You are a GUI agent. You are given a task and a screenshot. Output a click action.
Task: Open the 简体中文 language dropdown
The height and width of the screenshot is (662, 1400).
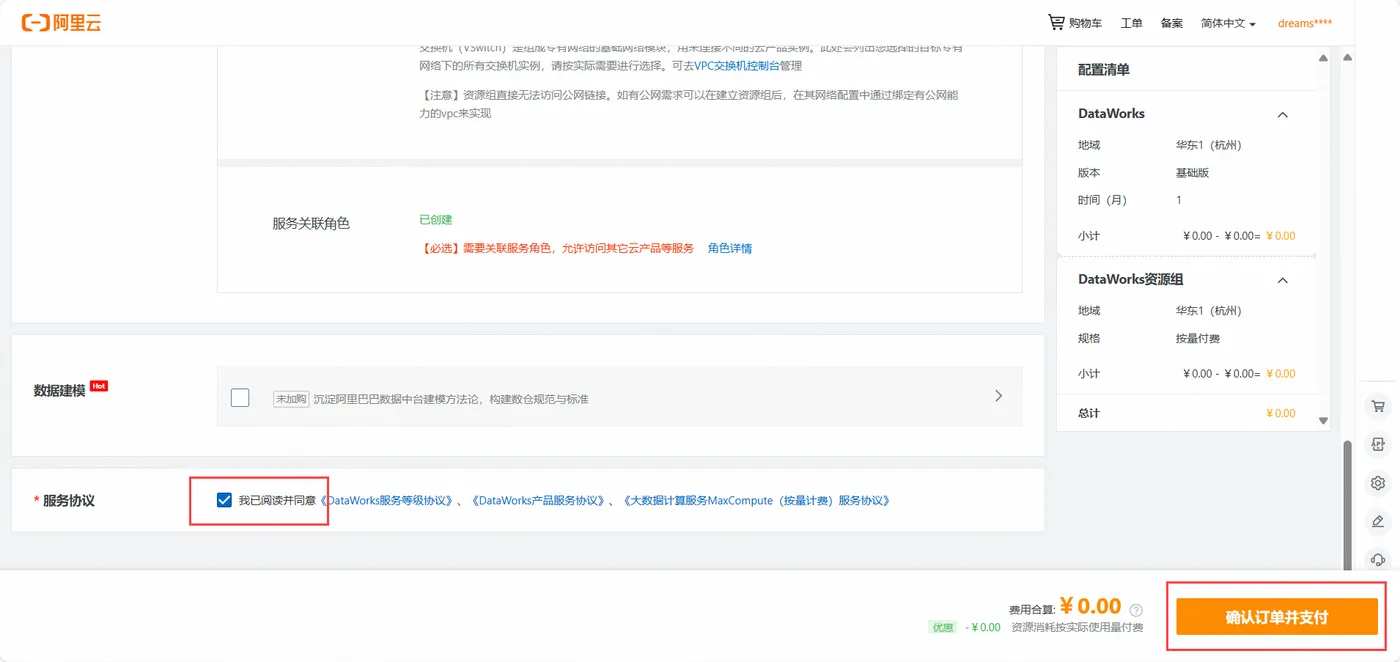(1228, 23)
